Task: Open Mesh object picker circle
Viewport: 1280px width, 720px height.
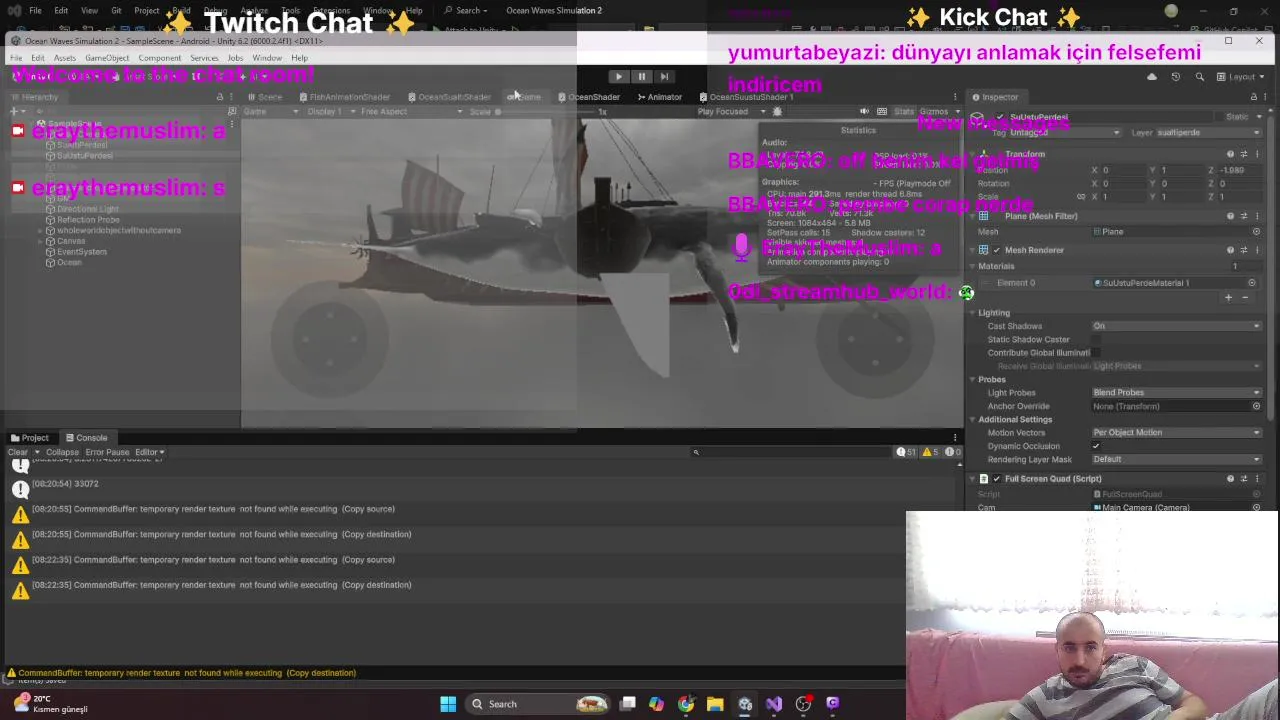Action: click(x=1257, y=232)
